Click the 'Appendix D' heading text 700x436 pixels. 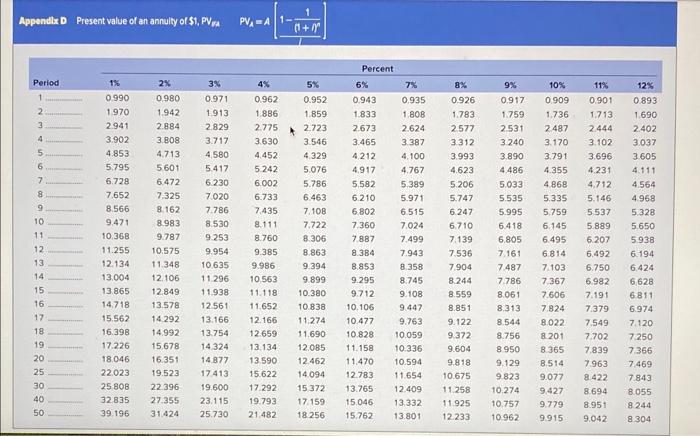43,21
